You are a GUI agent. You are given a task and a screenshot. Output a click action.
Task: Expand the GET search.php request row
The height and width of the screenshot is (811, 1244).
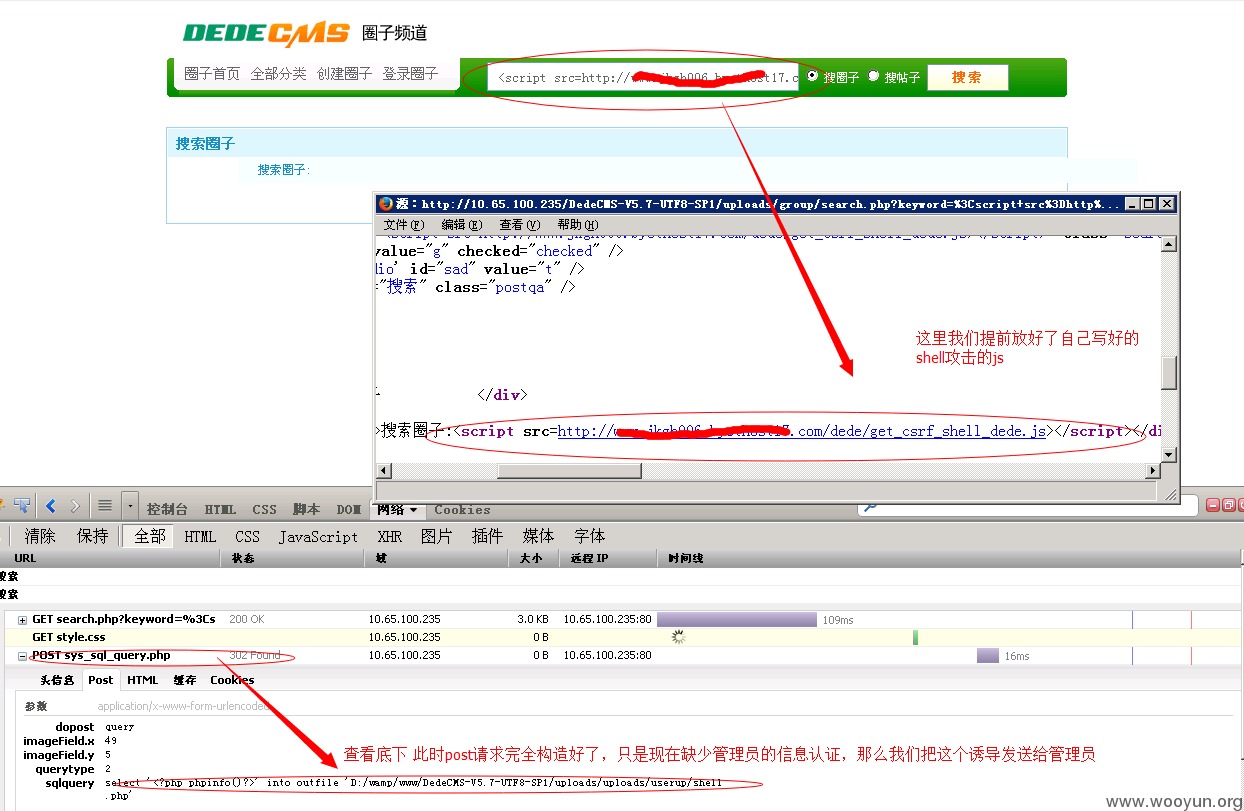[x=22, y=620]
